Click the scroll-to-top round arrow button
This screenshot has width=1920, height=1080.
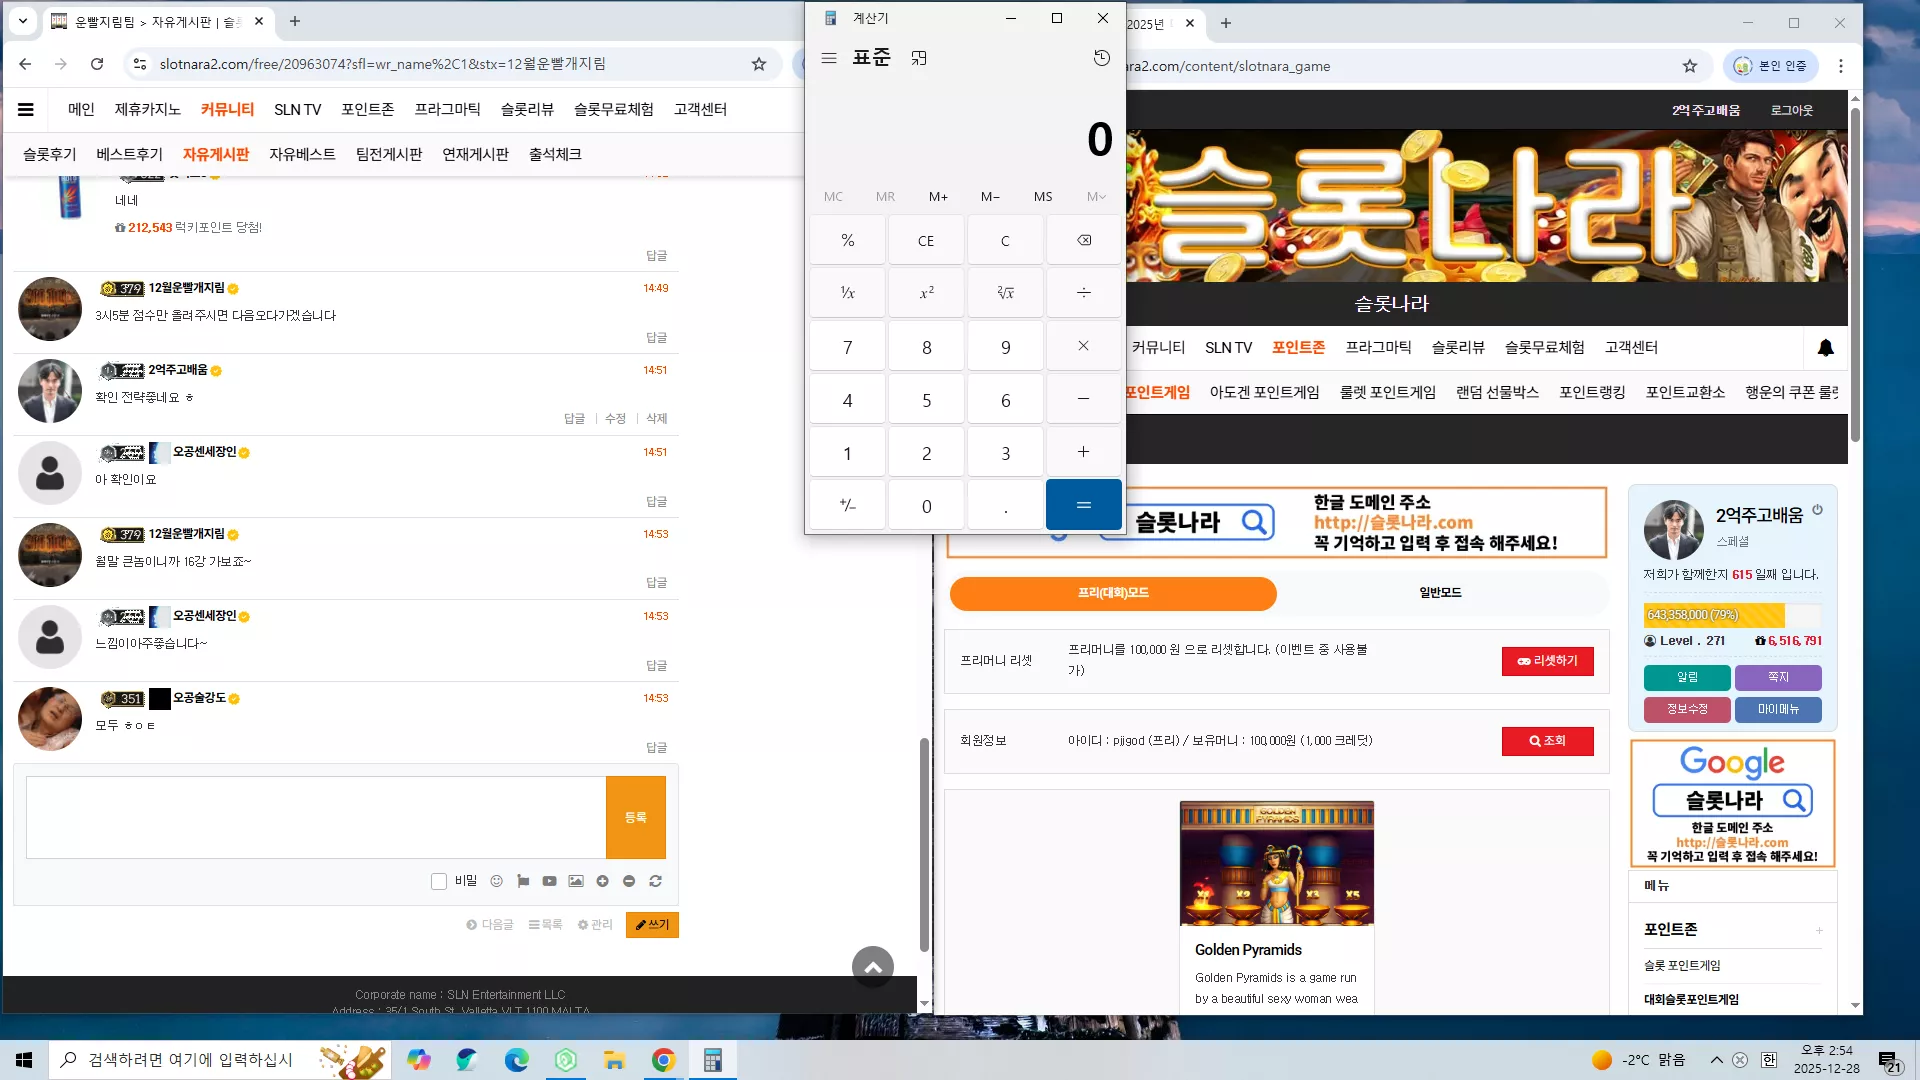click(x=873, y=967)
